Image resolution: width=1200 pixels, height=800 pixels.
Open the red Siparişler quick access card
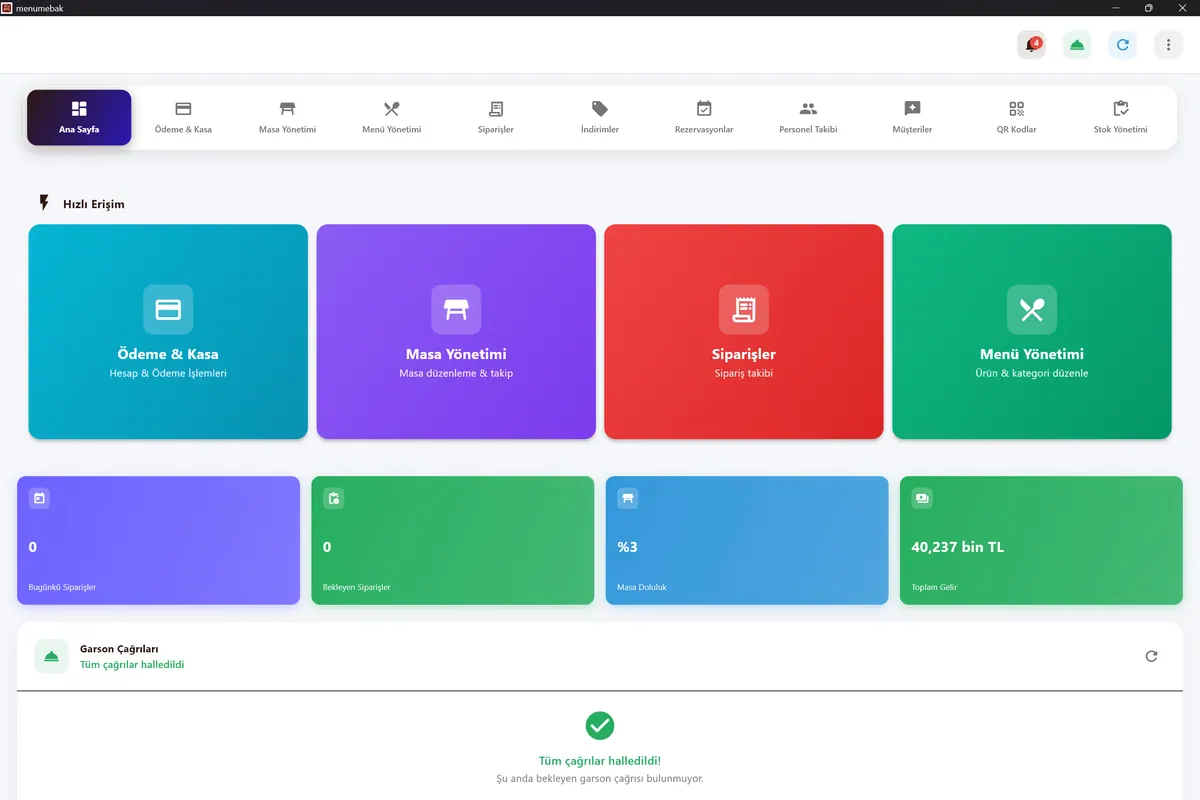coord(744,332)
